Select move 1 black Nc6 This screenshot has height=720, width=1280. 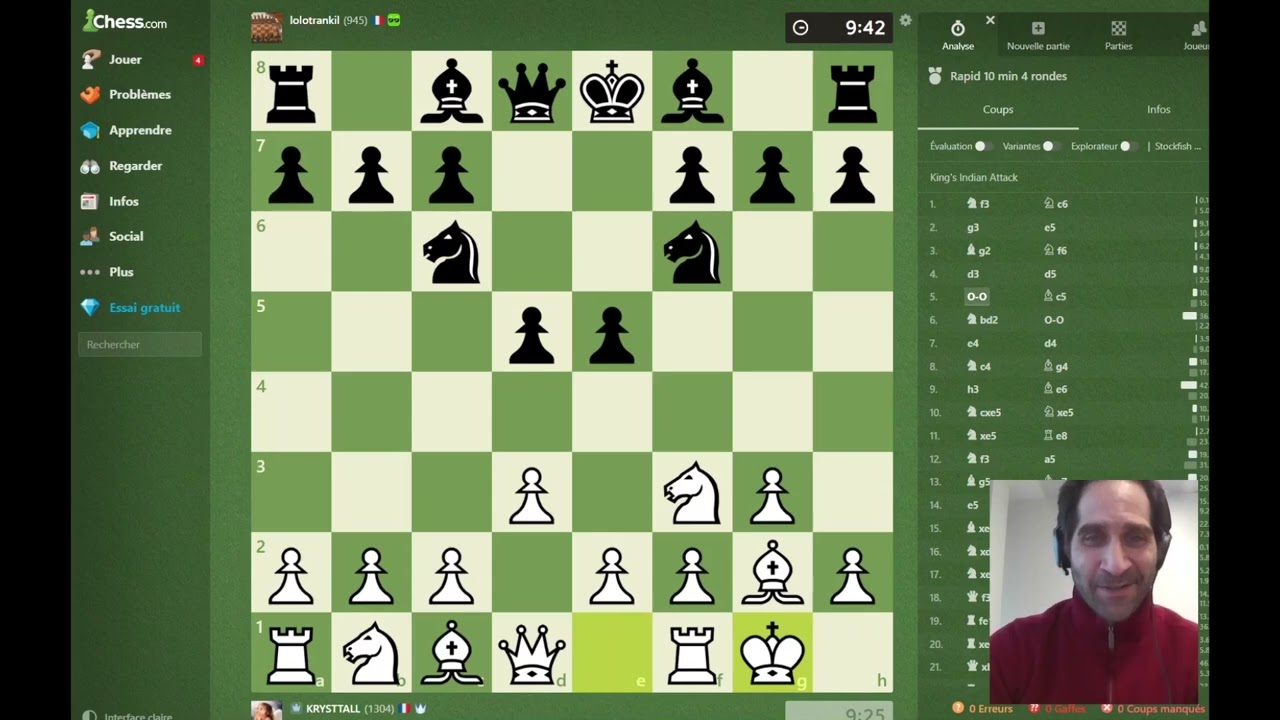pos(1056,203)
